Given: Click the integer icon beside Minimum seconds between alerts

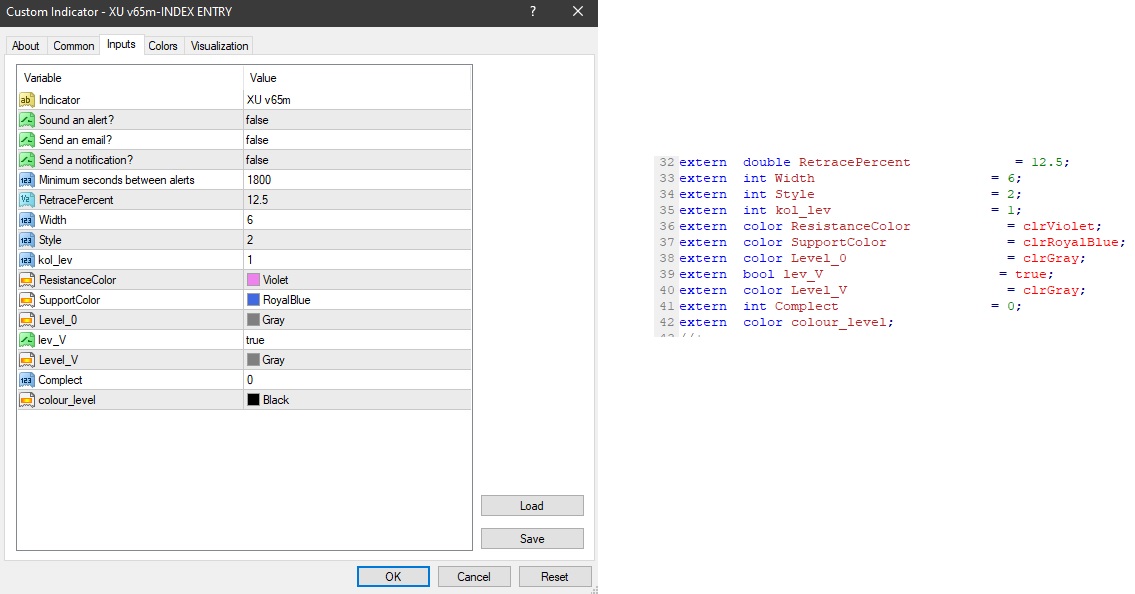Looking at the screenshot, I should click(27, 180).
